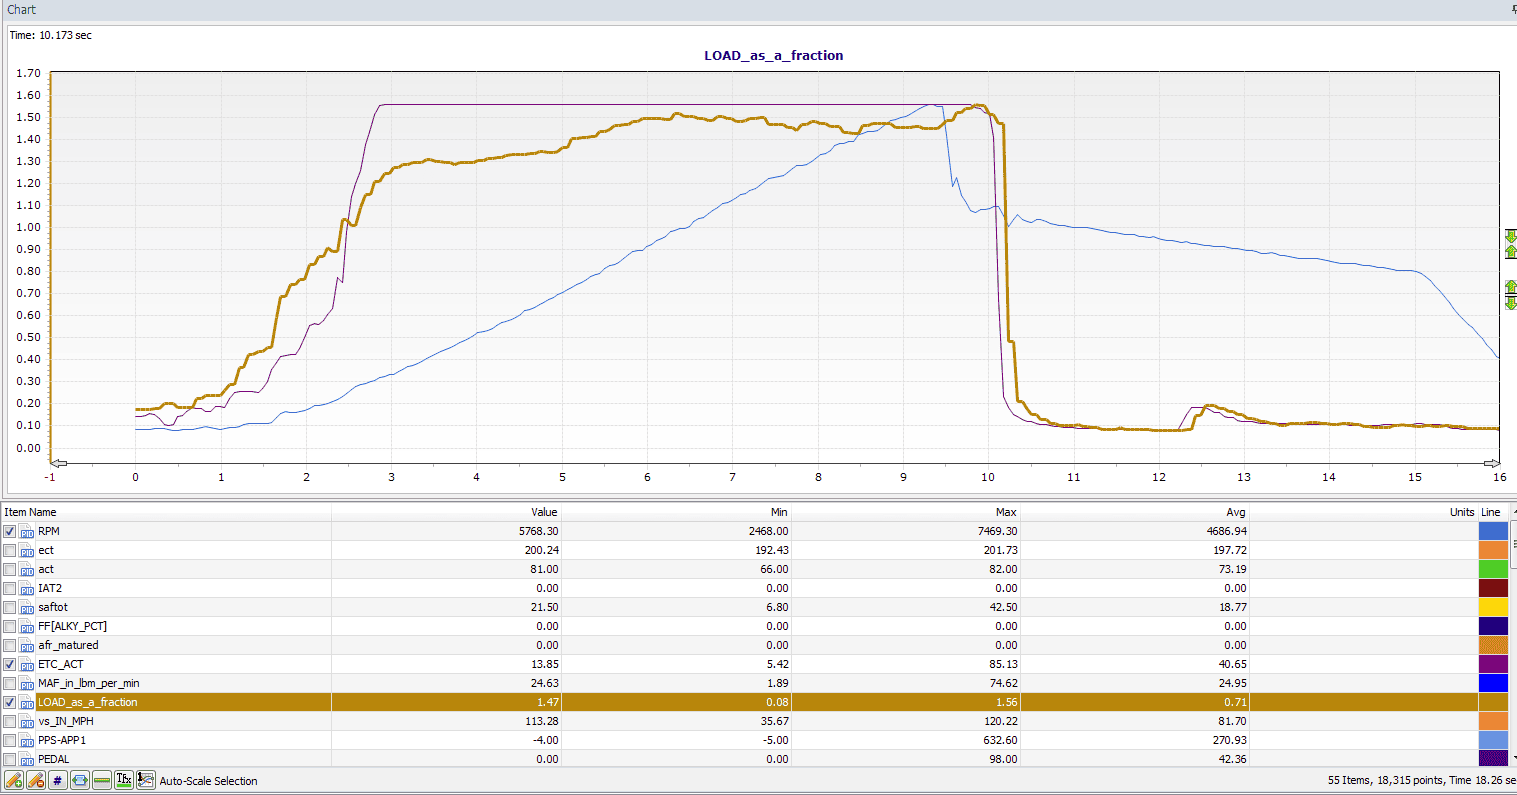
Task: Enable the PPS-APP1 checkbox
Action: click(10, 741)
